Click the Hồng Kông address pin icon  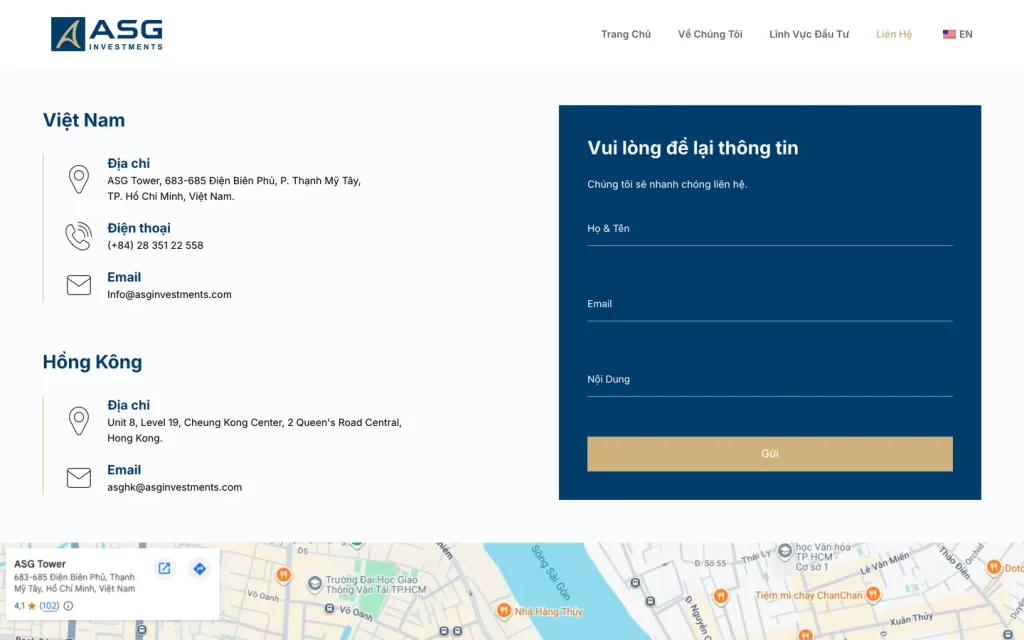pyautogui.click(x=79, y=421)
